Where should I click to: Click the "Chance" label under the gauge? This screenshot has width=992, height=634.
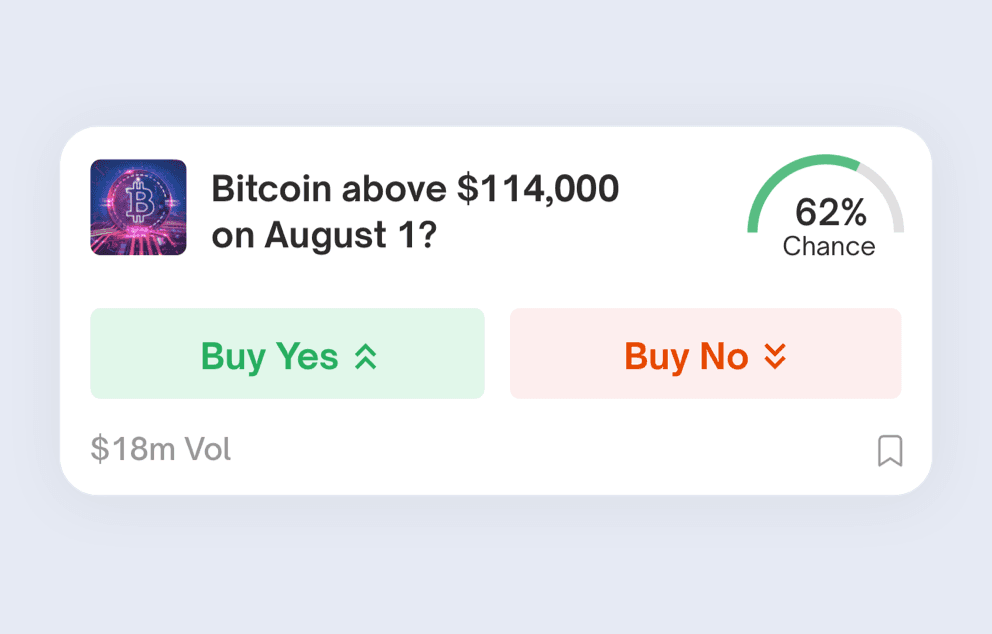click(x=828, y=247)
